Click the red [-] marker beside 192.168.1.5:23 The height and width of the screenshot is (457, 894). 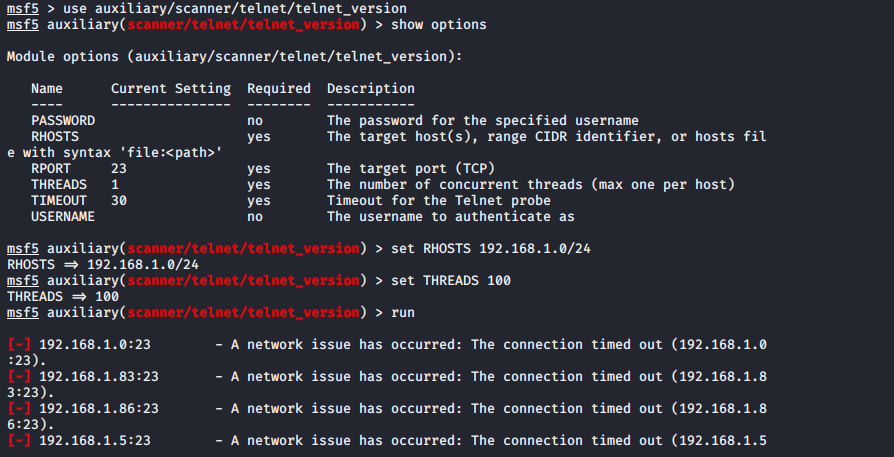19,440
